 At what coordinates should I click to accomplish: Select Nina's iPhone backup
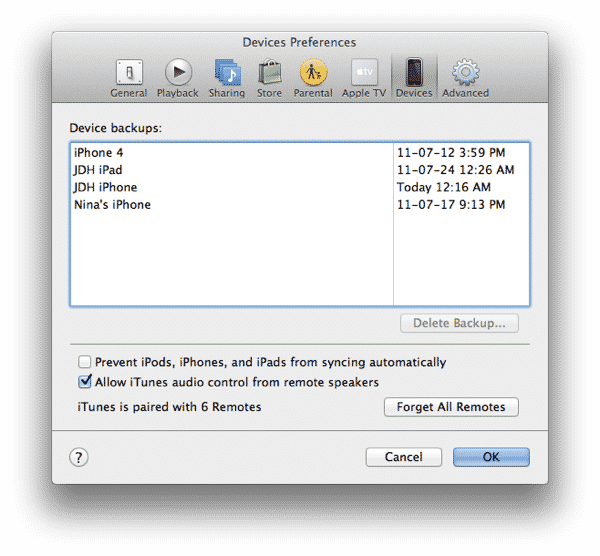point(112,204)
